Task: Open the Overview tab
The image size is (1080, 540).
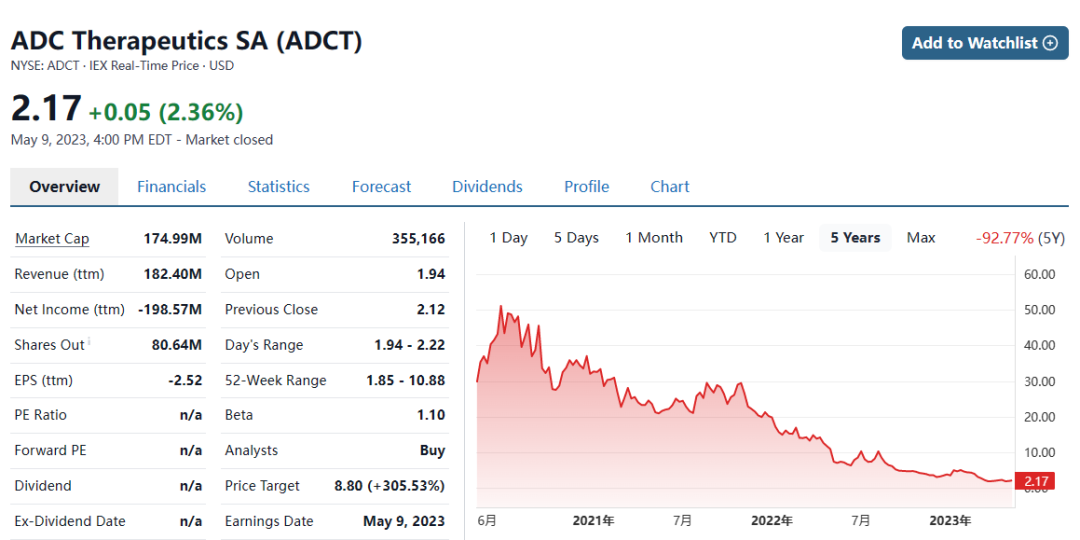Action: click(64, 187)
